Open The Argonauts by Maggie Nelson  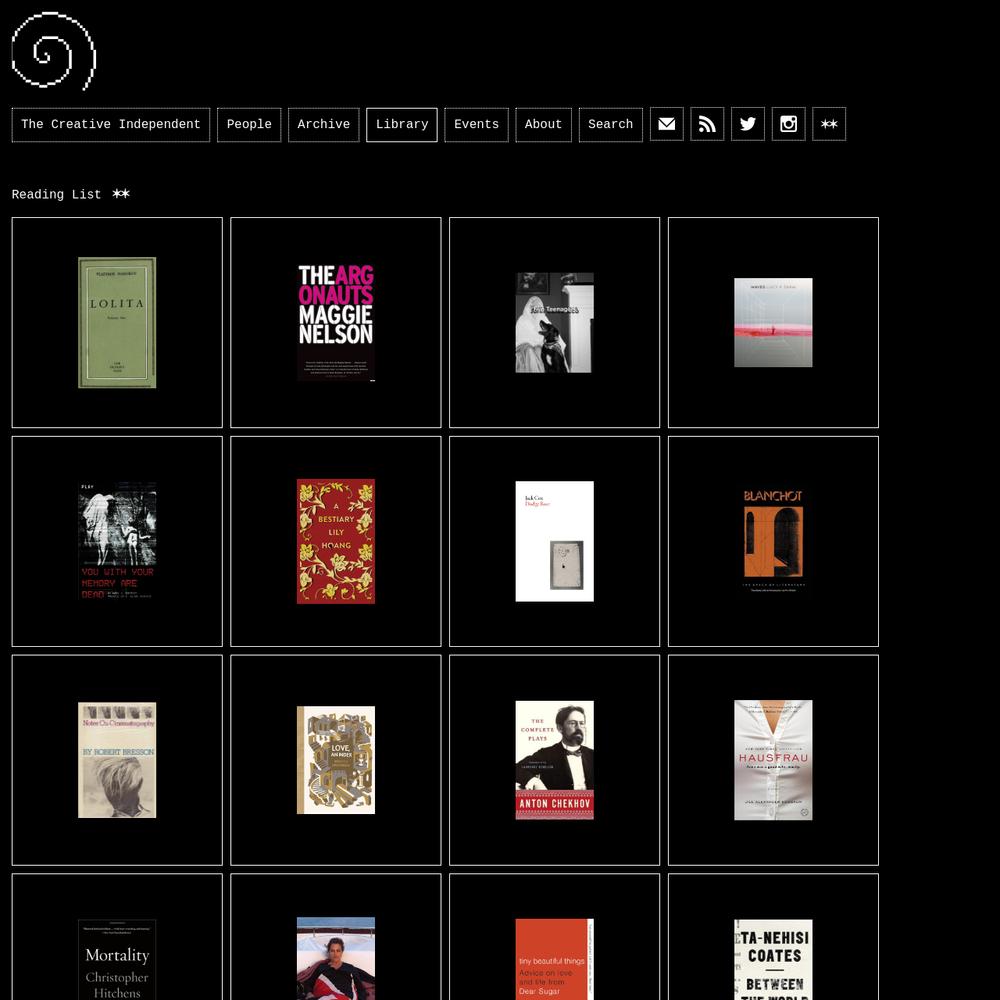click(336, 323)
